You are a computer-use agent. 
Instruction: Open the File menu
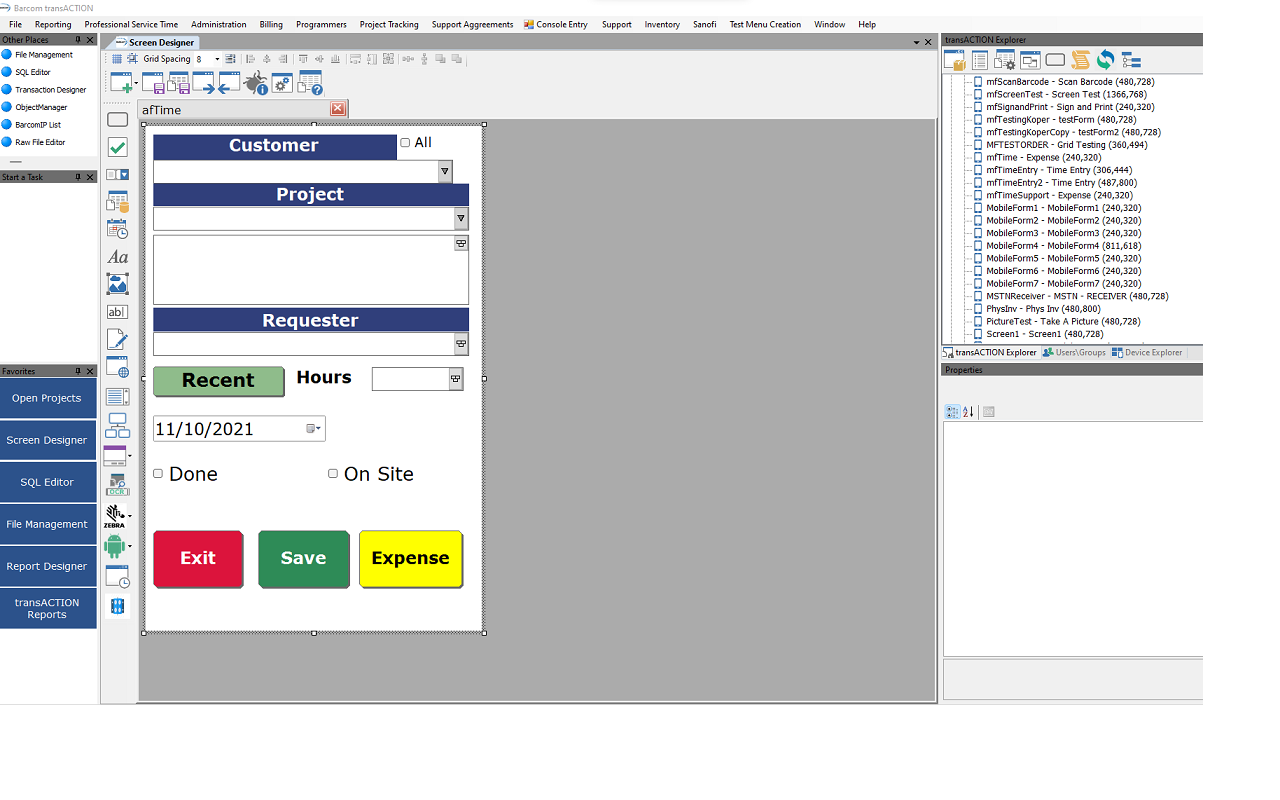point(15,24)
